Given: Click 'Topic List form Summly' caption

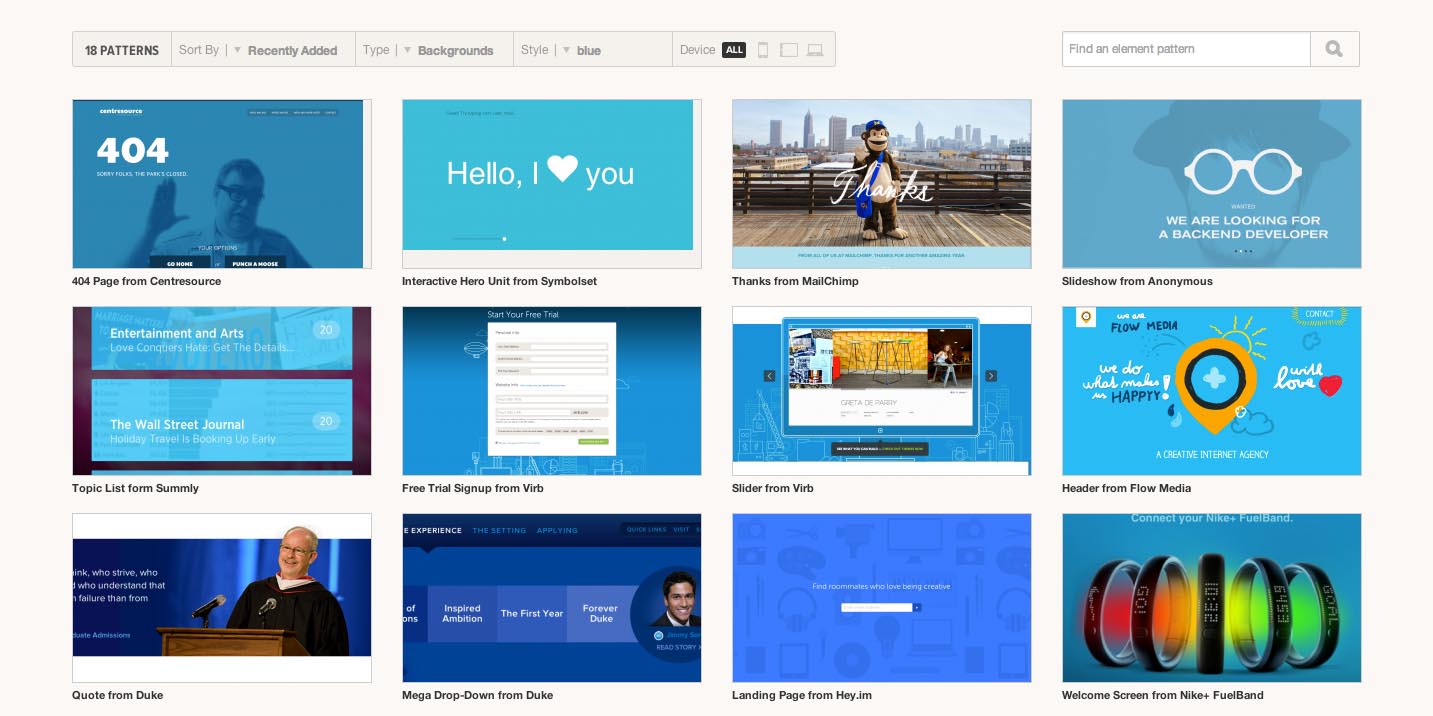Looking at the screenshot, I should click(135, 488).
